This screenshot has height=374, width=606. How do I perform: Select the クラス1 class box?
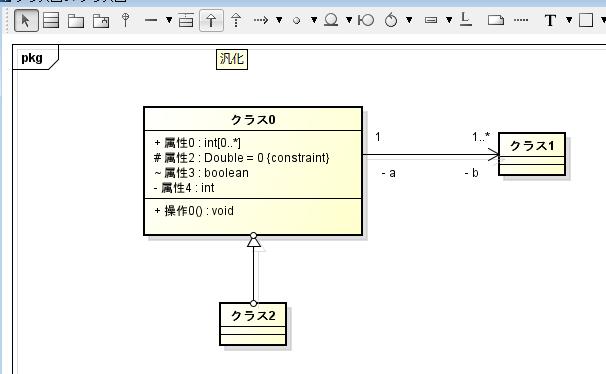[x=532, y=154]
